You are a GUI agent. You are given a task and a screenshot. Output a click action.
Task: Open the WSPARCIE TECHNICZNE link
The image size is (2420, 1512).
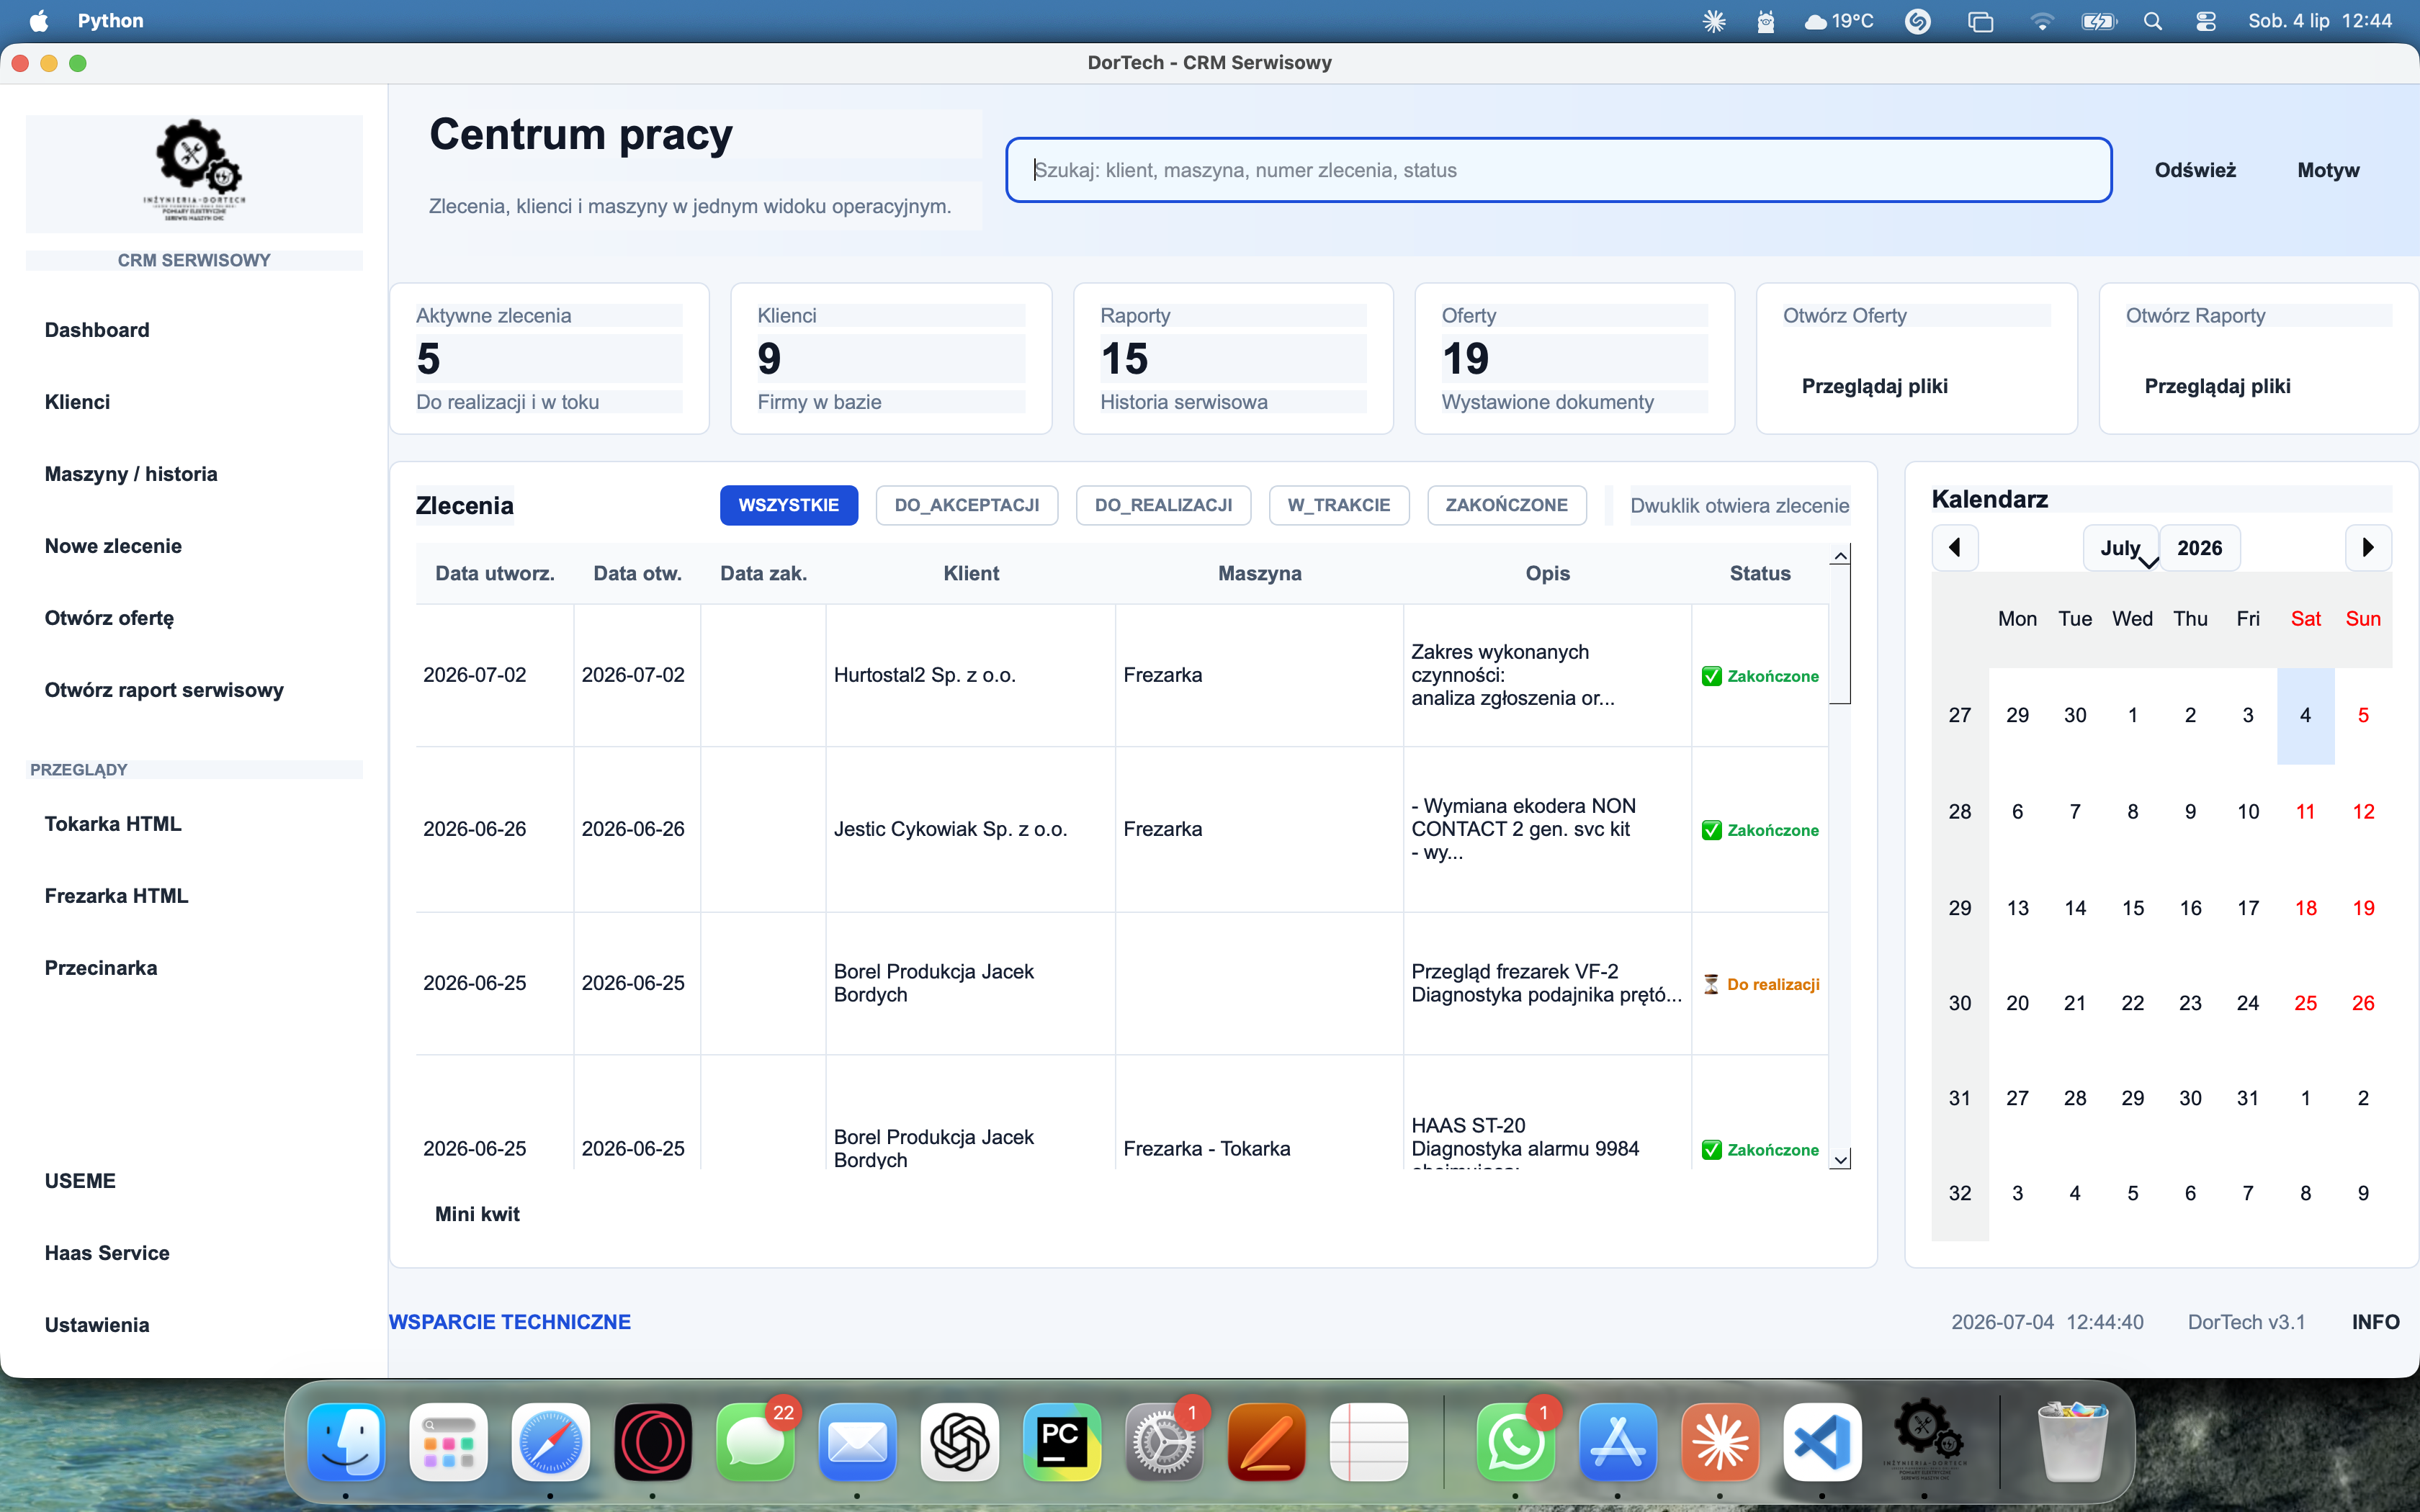click(510, 1322)
